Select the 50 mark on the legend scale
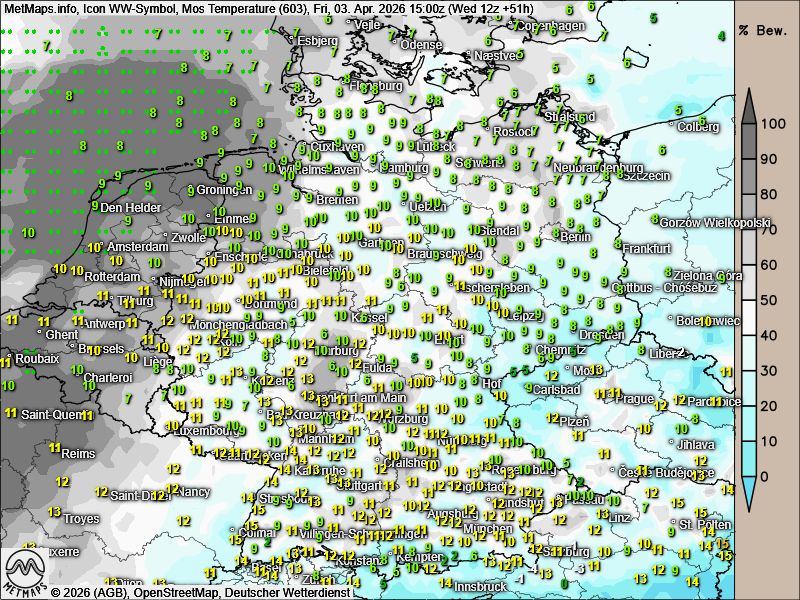The image size is (800, 600). [x=770, y=299]
